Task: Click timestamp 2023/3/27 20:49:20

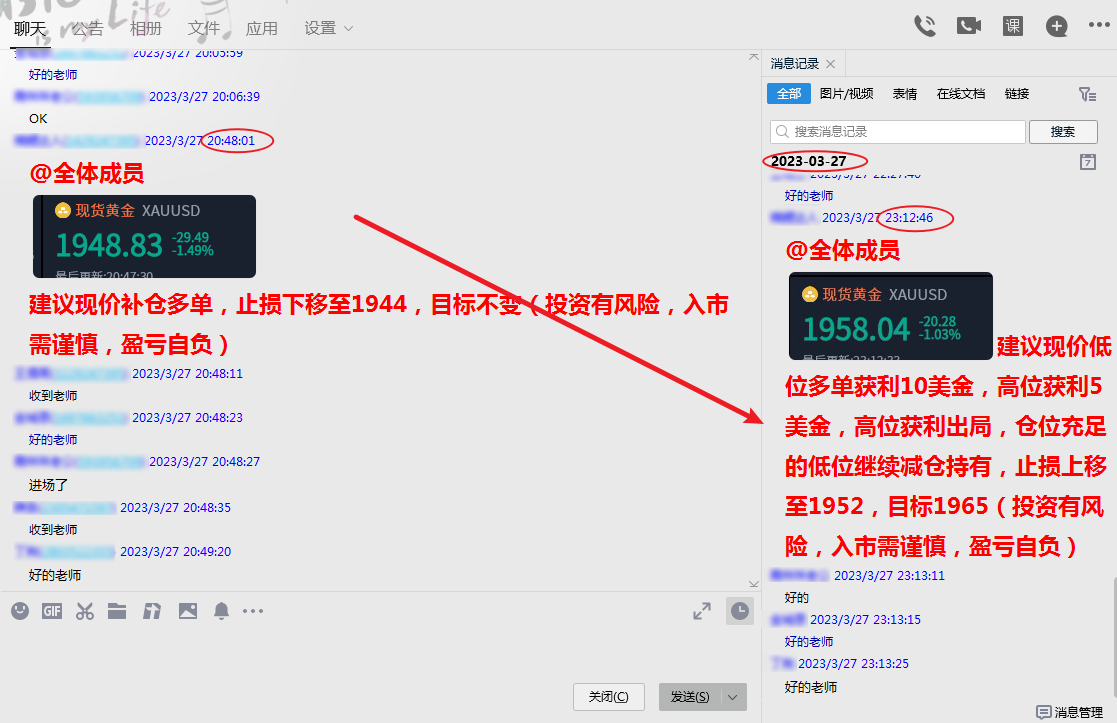Action: coord(175,551)
